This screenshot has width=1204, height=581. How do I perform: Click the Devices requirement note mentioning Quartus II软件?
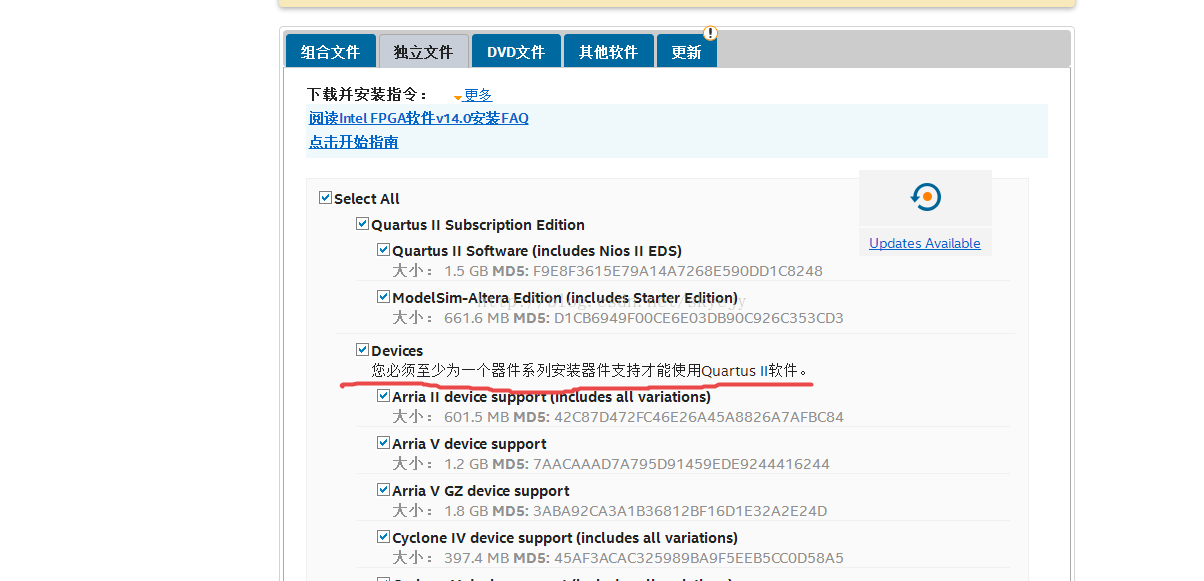(x=589, y=371)
